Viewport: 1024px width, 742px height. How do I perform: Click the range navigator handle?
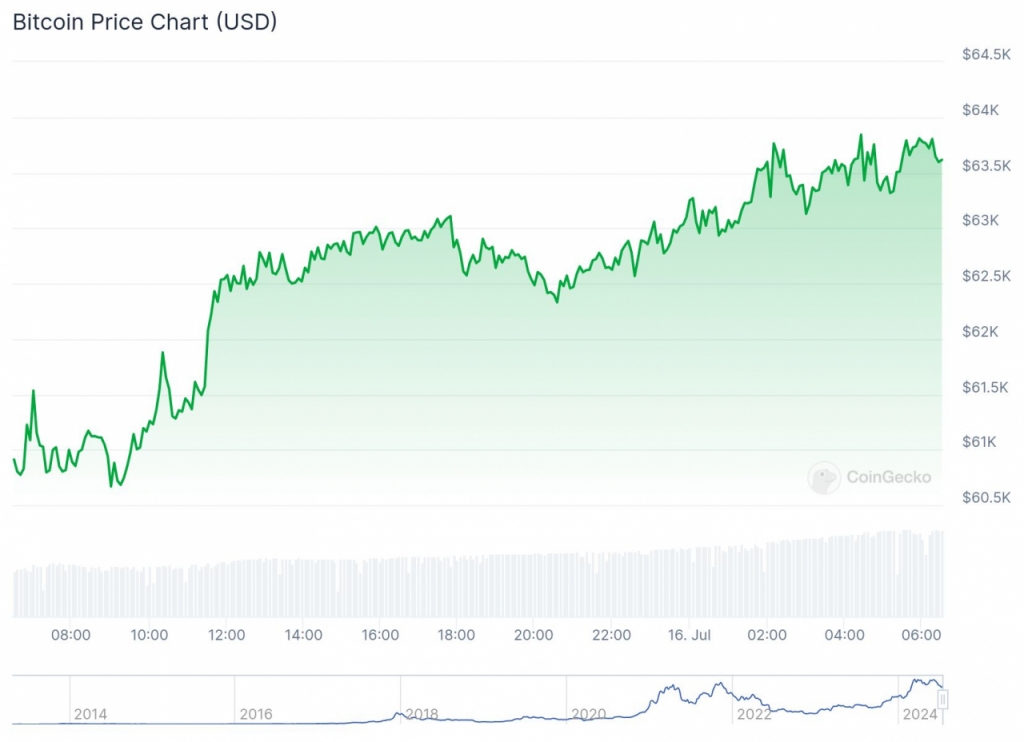coord(942,699)
